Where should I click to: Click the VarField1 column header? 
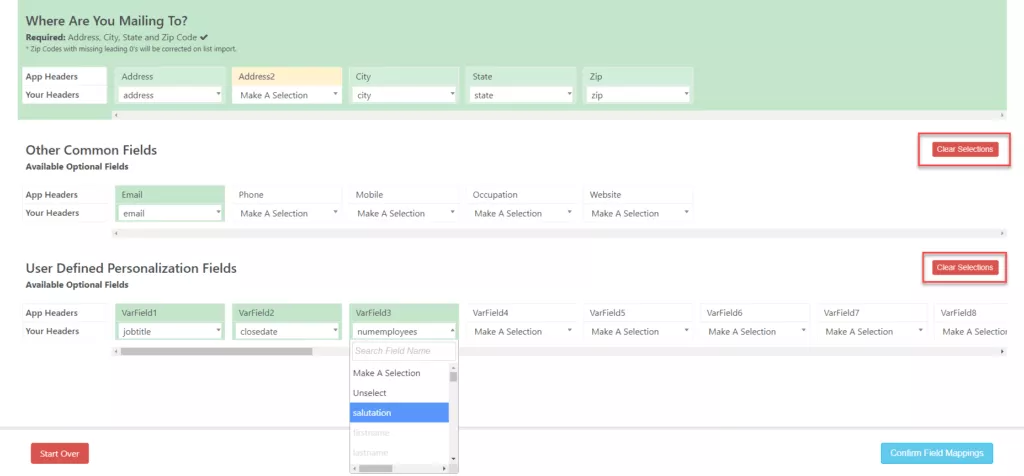170,313
